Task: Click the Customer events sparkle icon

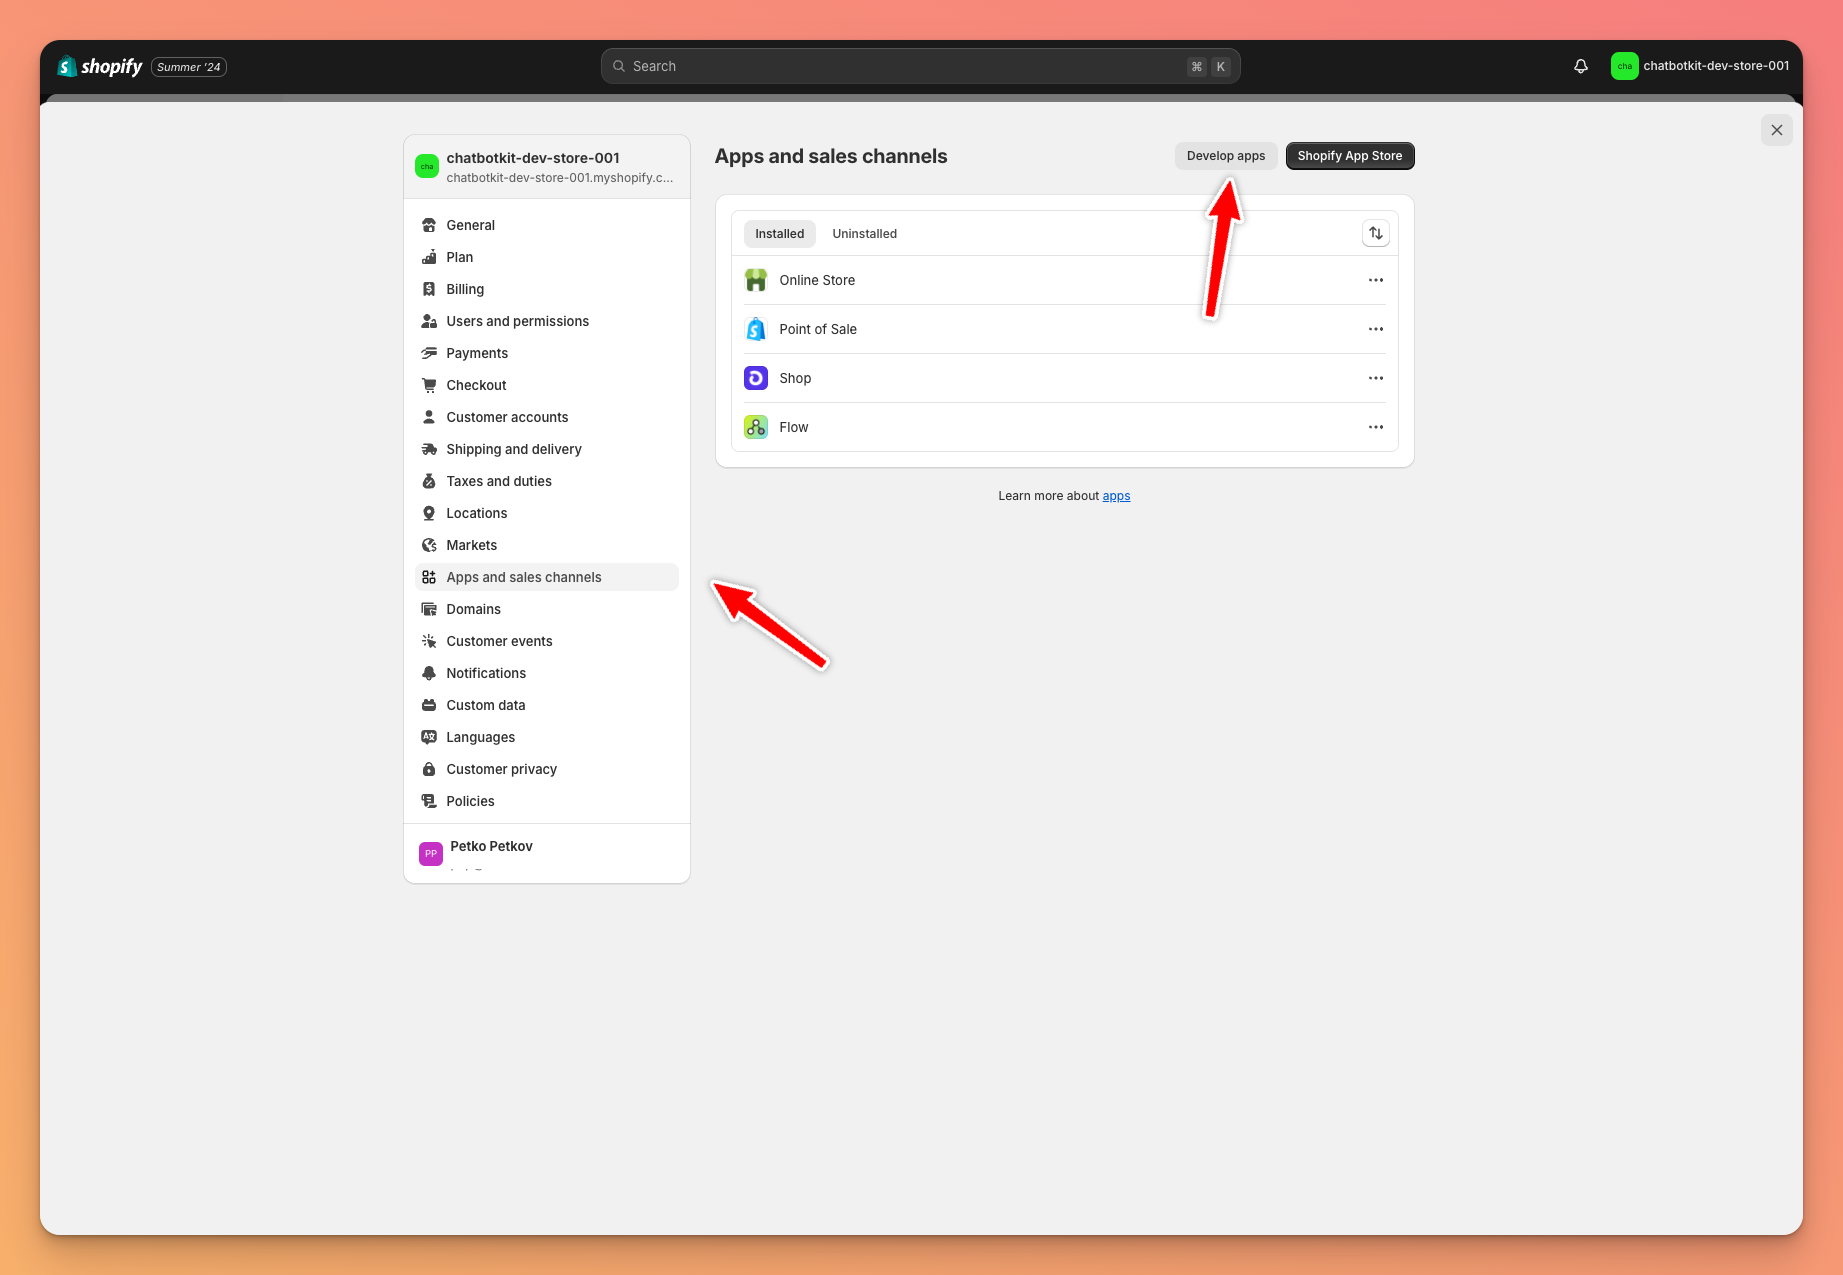Action: pyautogui.click(x=429, y=641)
